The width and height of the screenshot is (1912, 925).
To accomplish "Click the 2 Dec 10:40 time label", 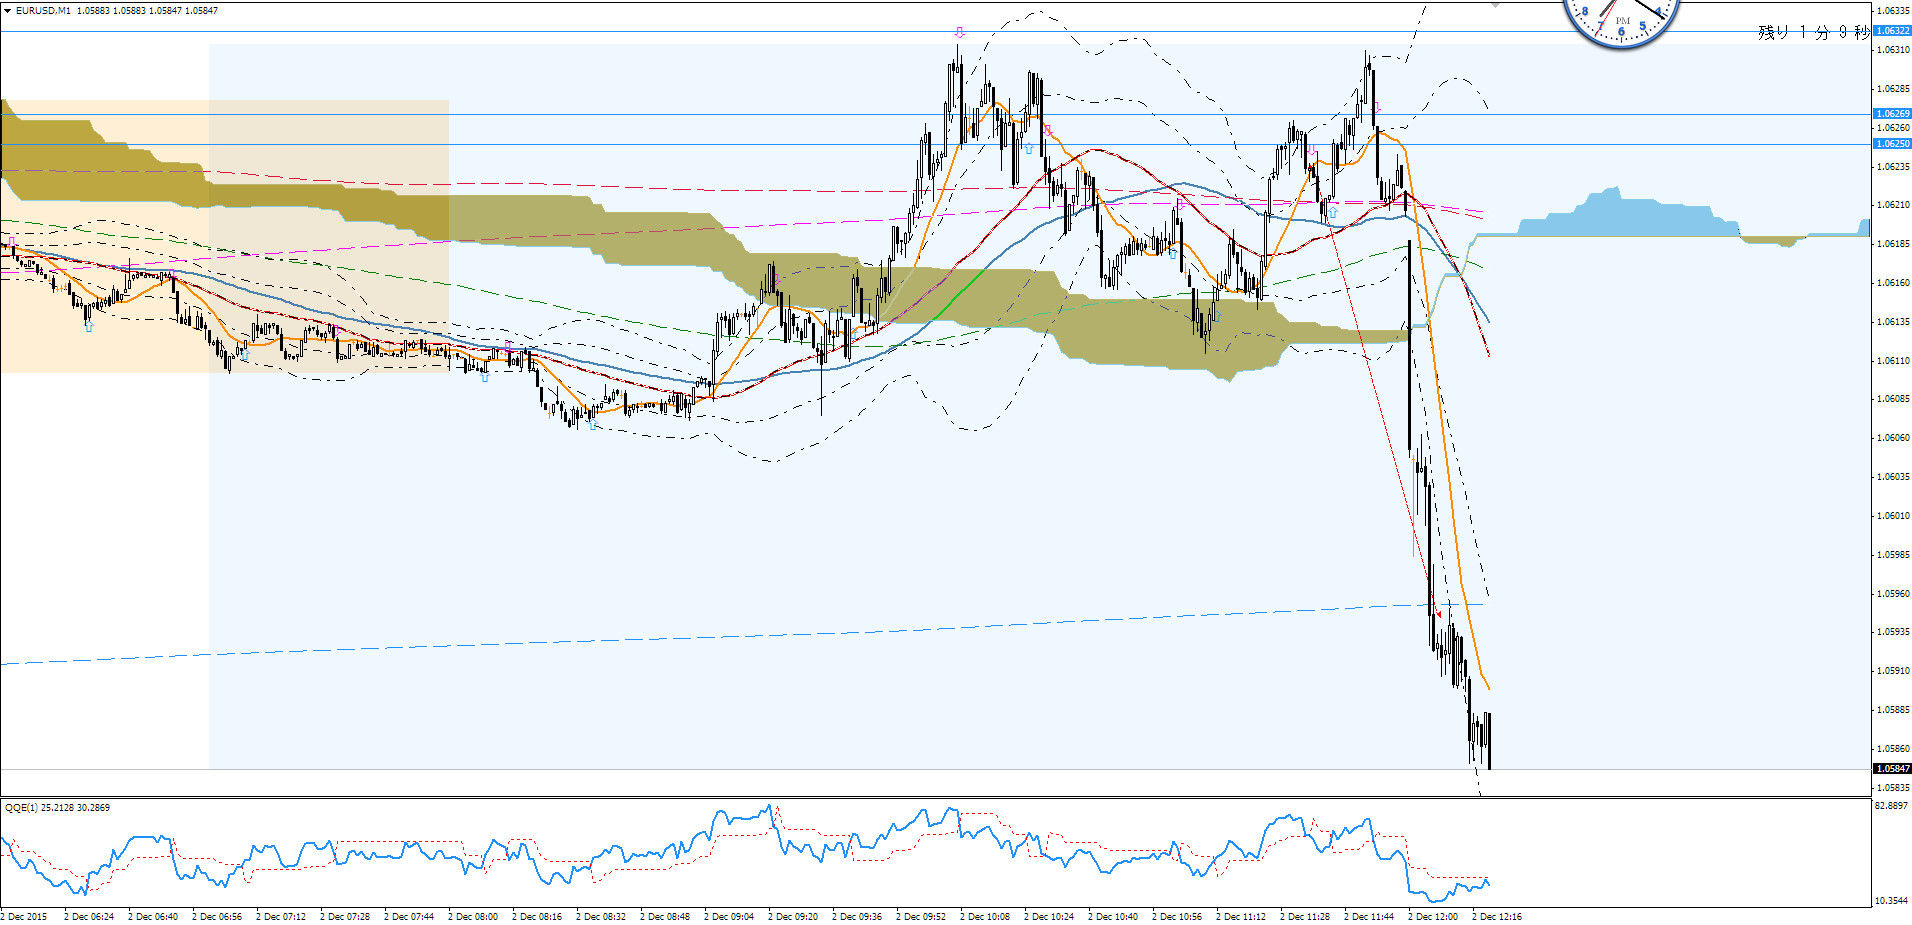I will click(1113, 917).
